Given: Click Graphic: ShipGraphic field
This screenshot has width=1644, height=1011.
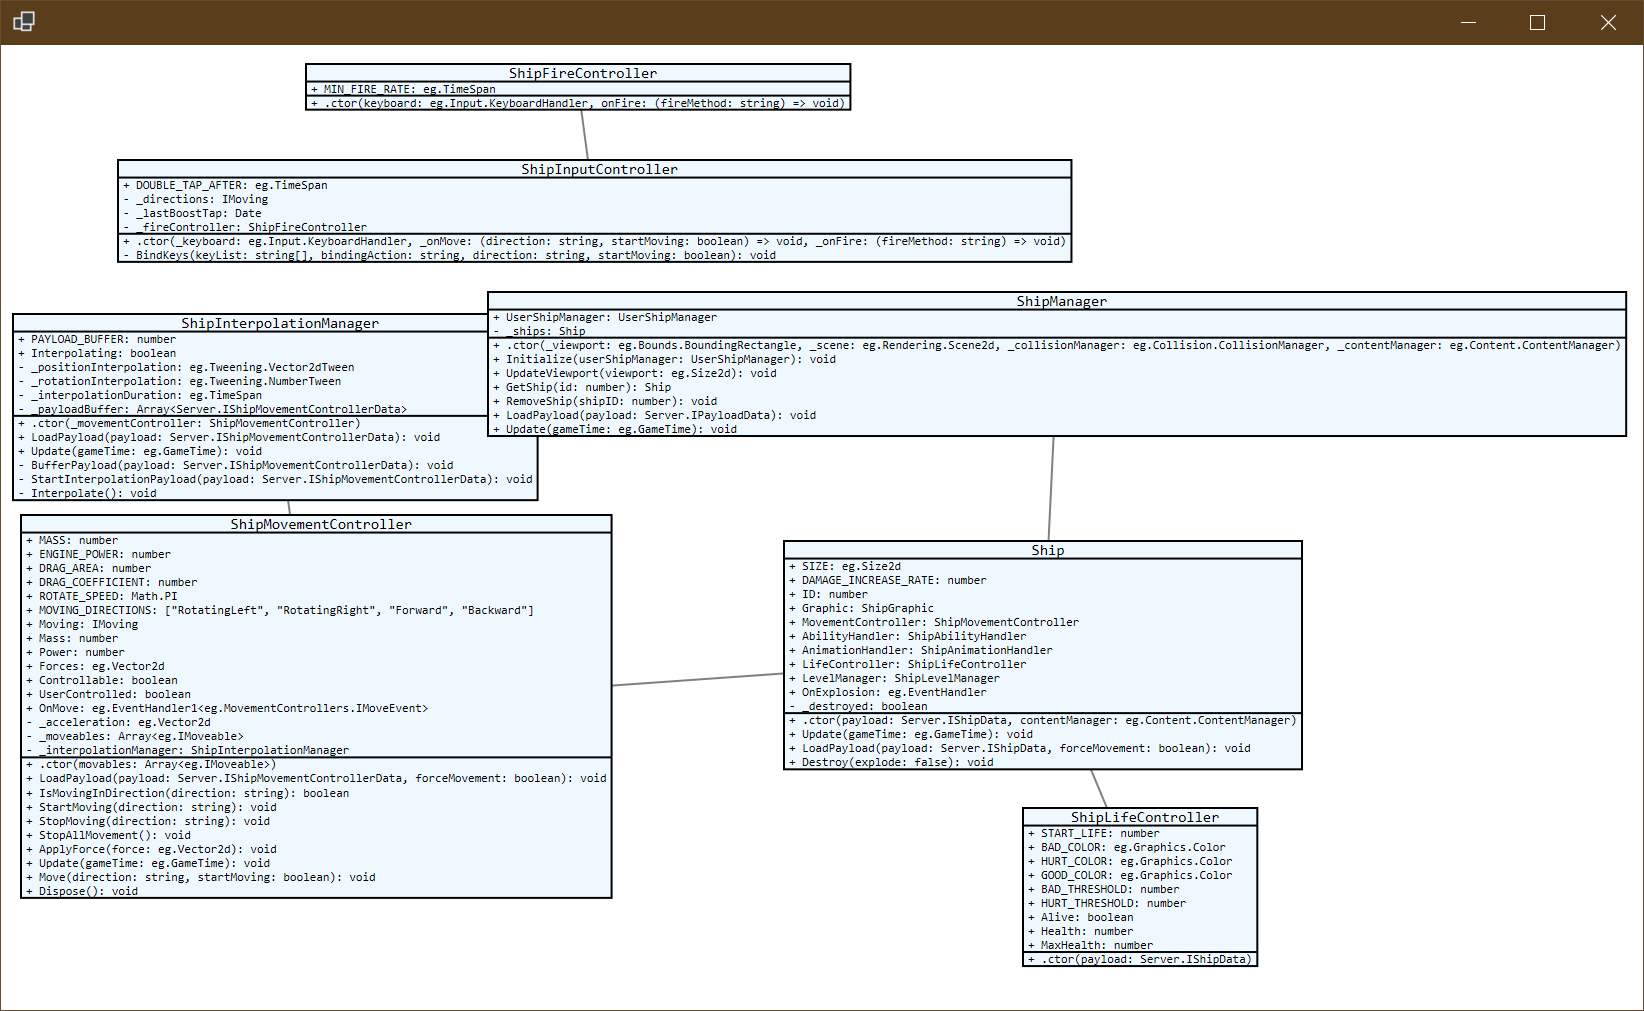Looking at the screenshot, I should tap(861, 608).
